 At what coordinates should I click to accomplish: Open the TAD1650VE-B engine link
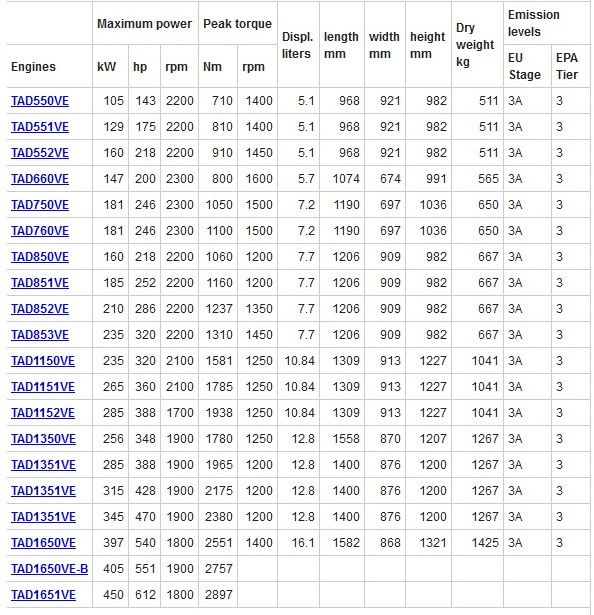click(49, 569)
